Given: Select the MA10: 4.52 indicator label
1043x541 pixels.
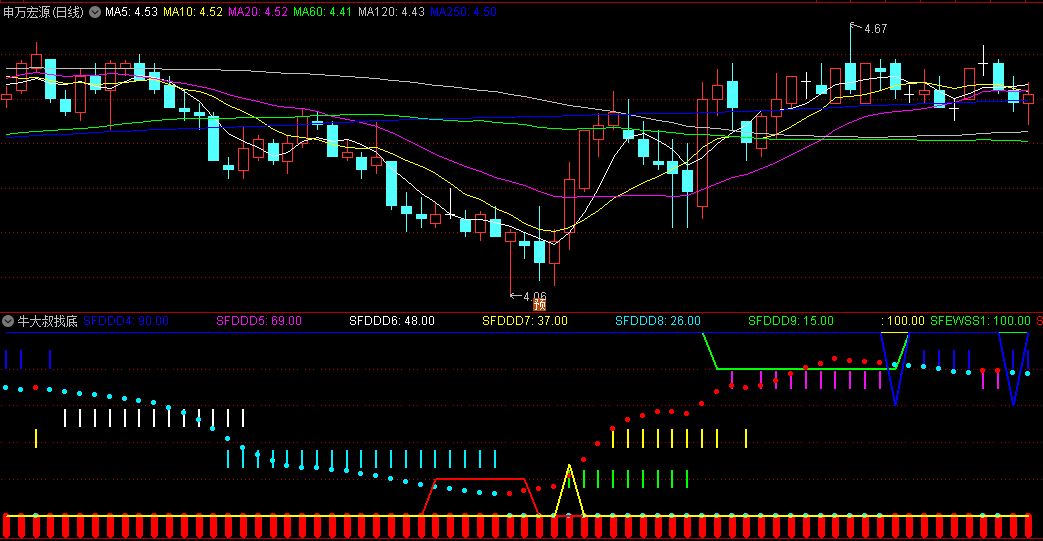Looking at the screenshot, I should click(193, 12).
